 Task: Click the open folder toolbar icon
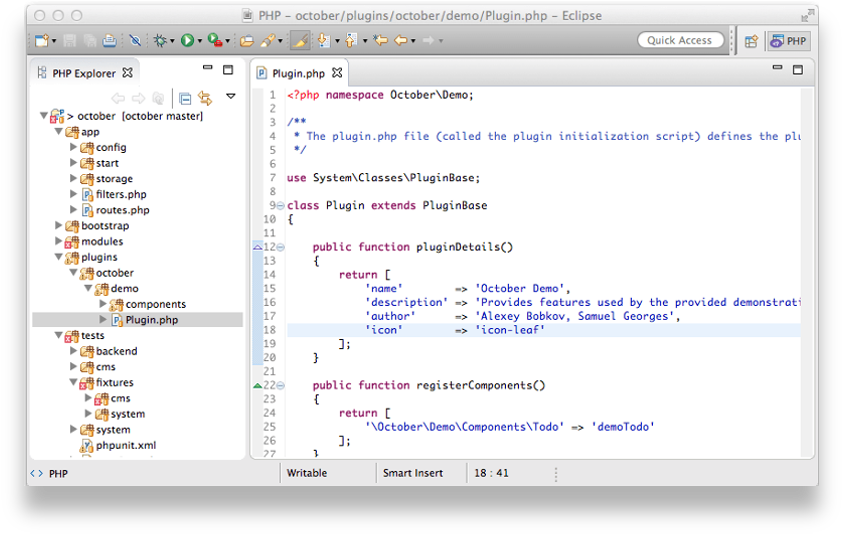pos(246,40)
